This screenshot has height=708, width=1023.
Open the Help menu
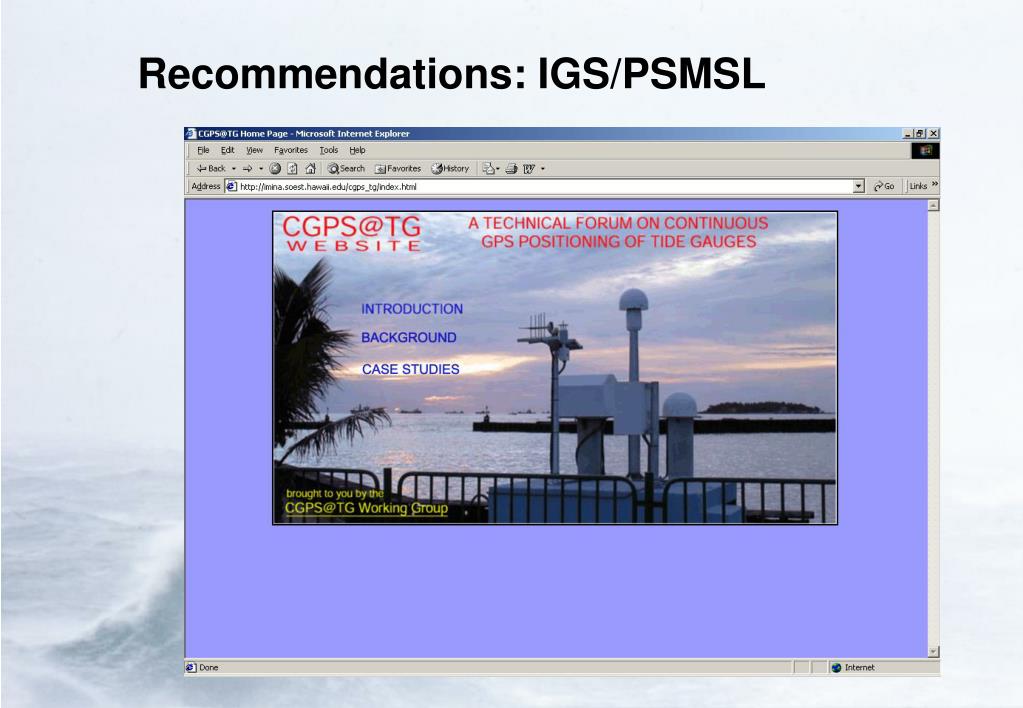[x=358, y=150]
